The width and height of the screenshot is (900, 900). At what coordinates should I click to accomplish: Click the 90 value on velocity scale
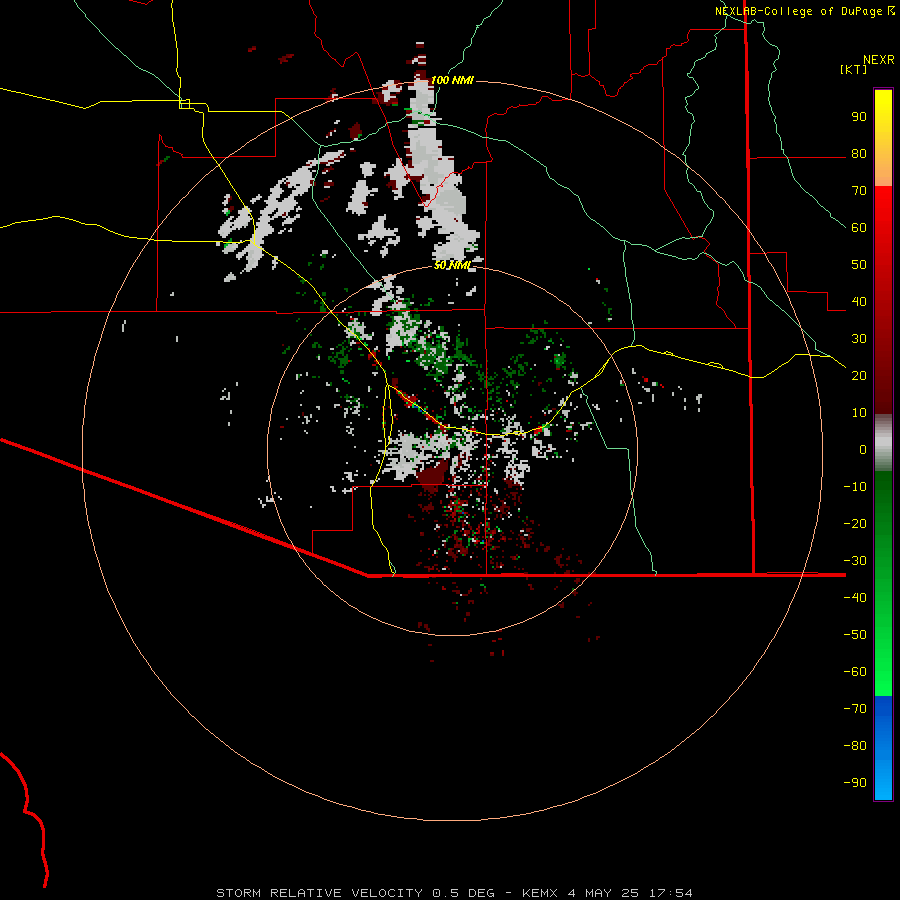click(x=859, y=117)
